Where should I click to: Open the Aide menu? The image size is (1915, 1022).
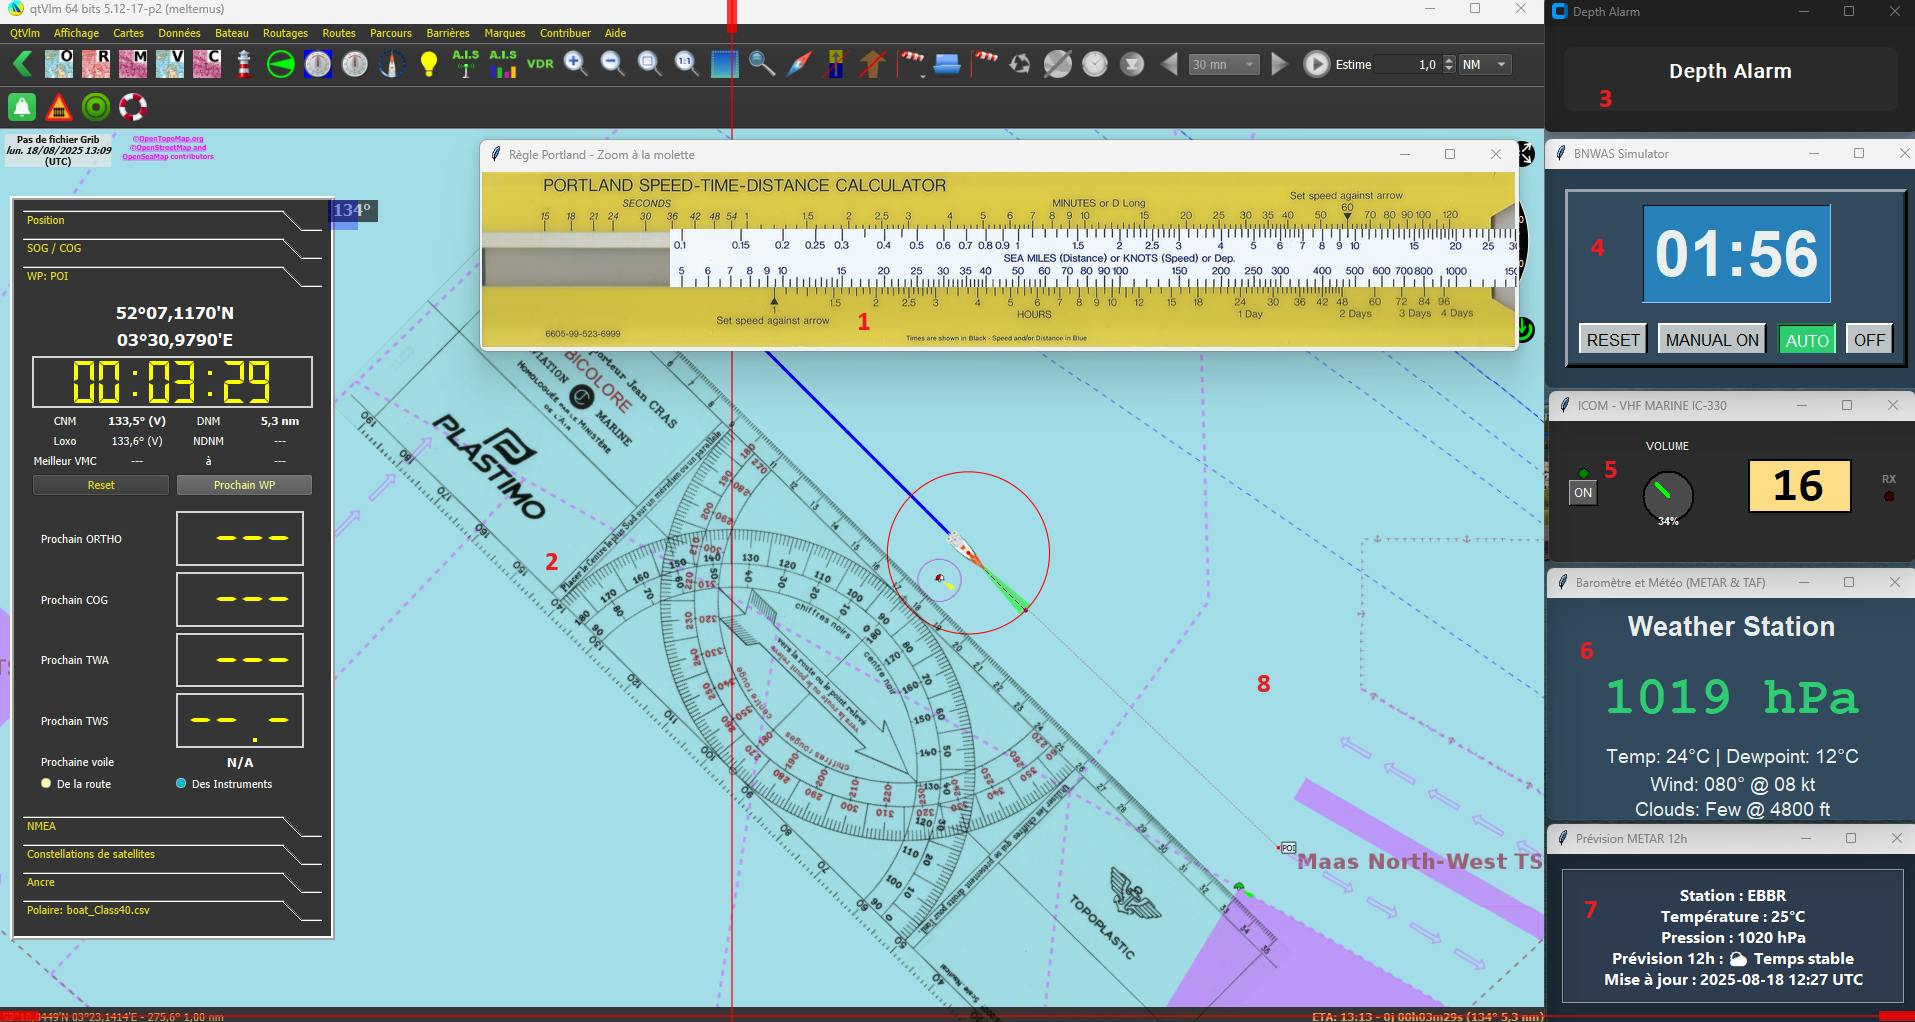click(615, 33)
